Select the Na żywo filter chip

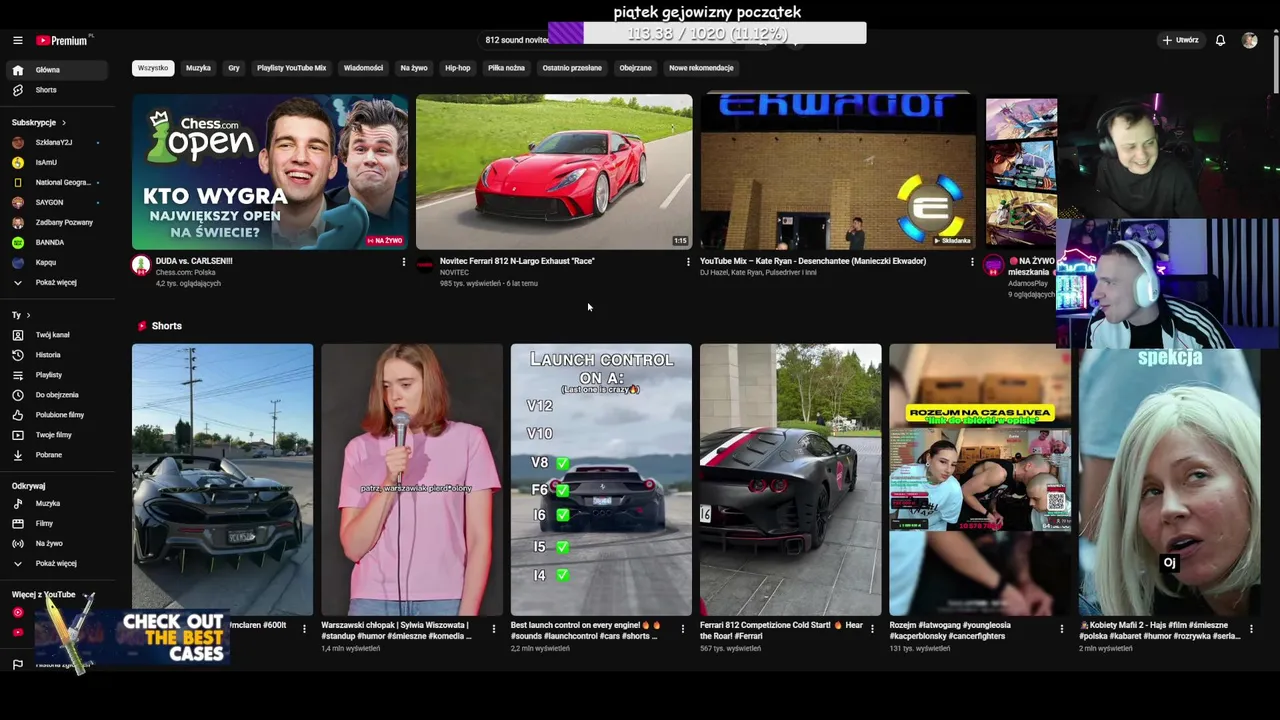point(414,68)
